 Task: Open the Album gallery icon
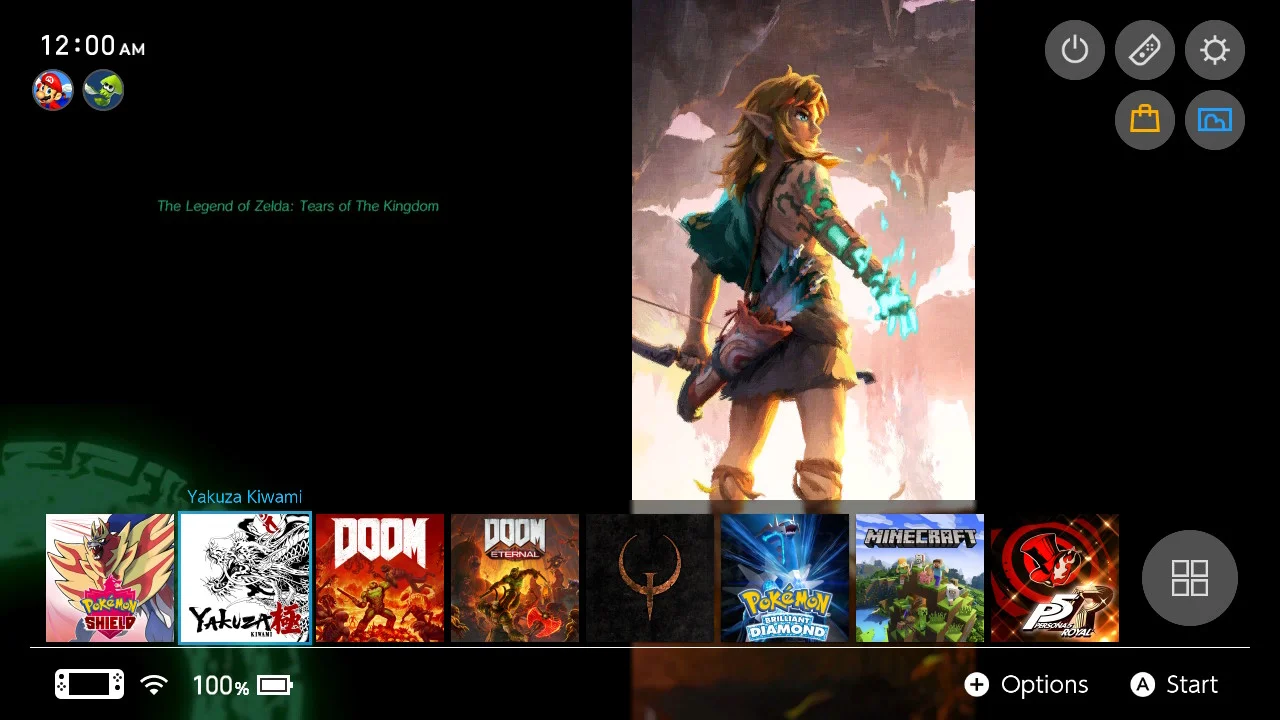(x=1215, y=120)
